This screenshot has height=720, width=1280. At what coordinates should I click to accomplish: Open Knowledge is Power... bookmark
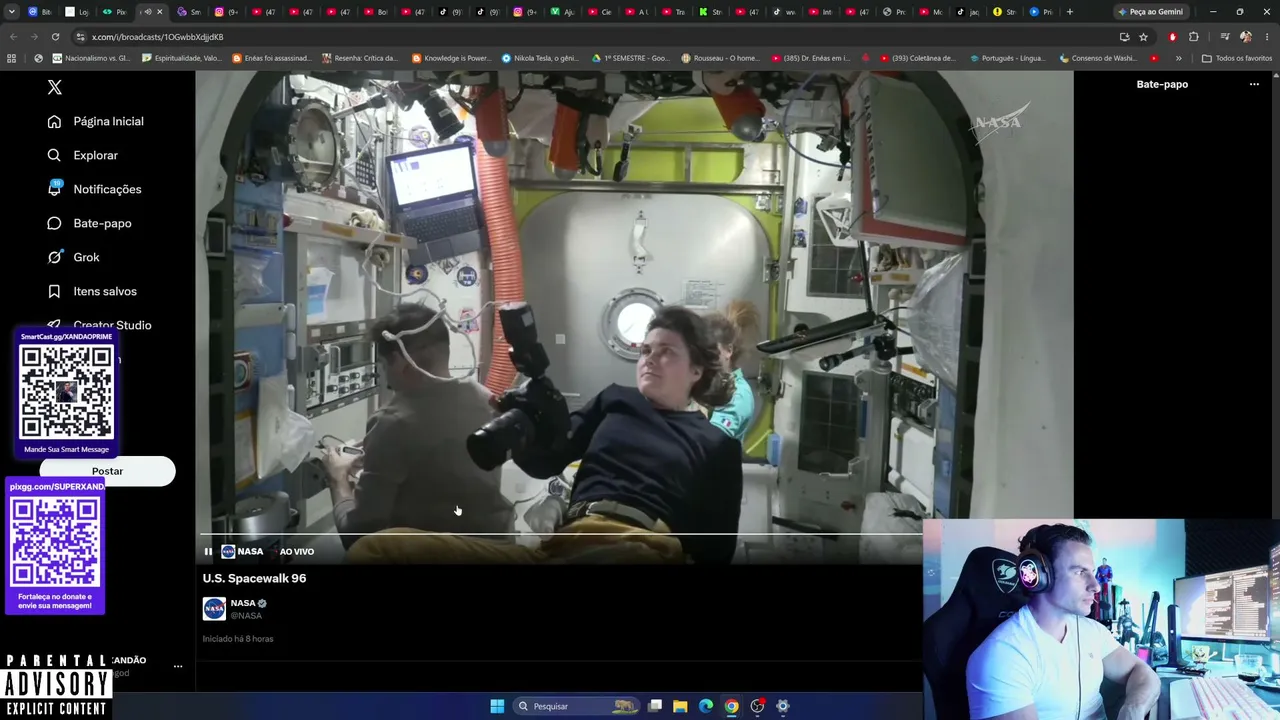[451, 58]
